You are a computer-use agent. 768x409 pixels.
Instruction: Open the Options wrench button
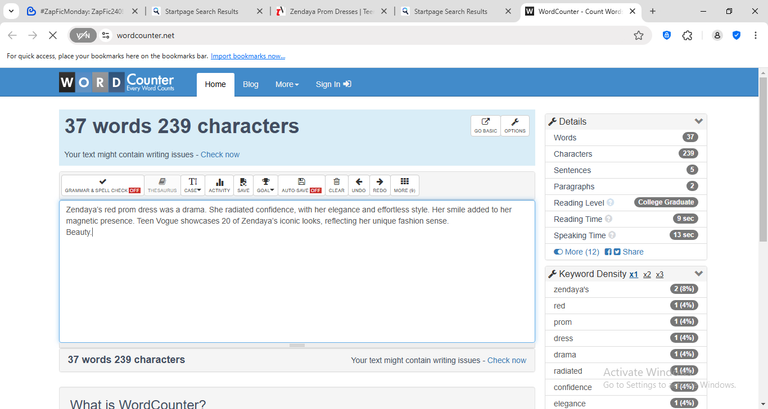click(515, 125)
